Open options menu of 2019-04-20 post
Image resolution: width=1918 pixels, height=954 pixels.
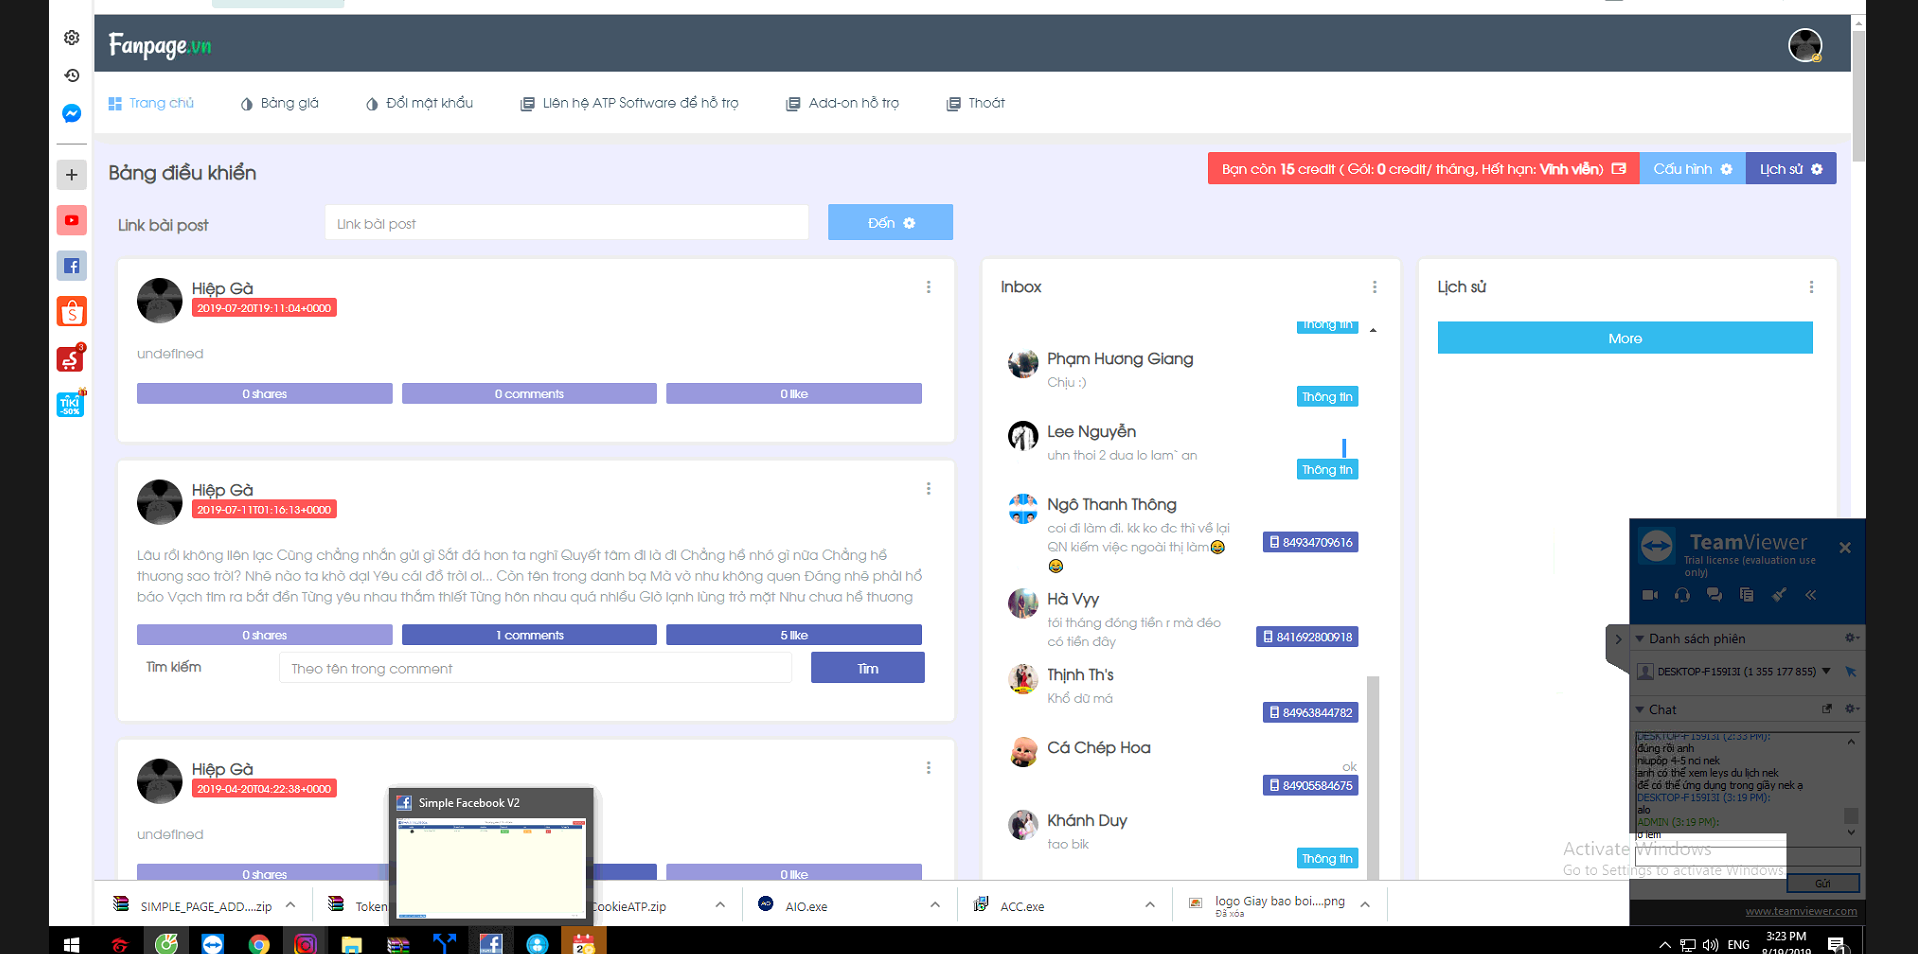[x=928, y=768]
